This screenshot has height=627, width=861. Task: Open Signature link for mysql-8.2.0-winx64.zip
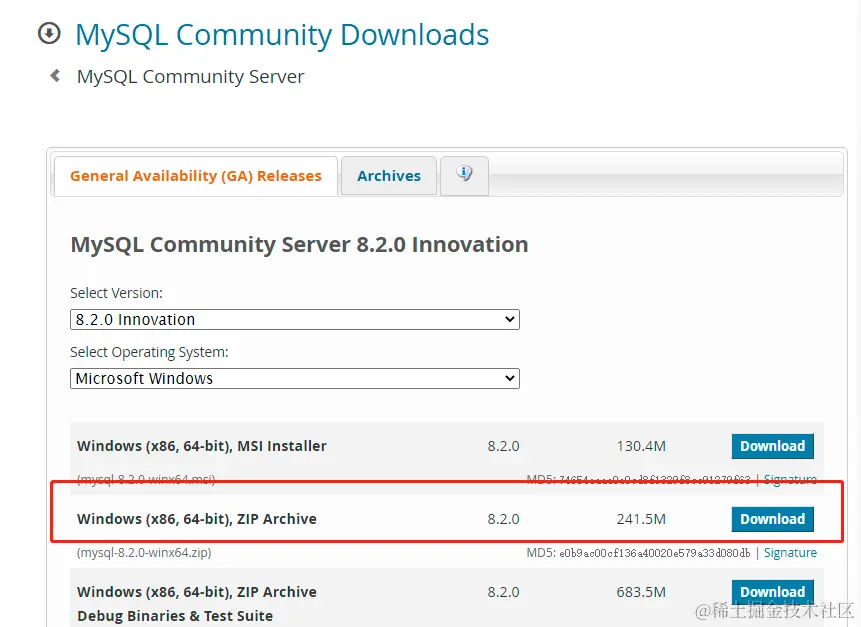[790, 552]
